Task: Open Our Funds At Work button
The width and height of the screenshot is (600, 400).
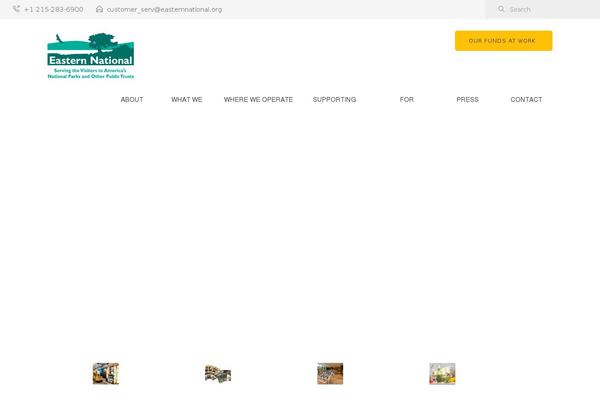Action: 504,41
